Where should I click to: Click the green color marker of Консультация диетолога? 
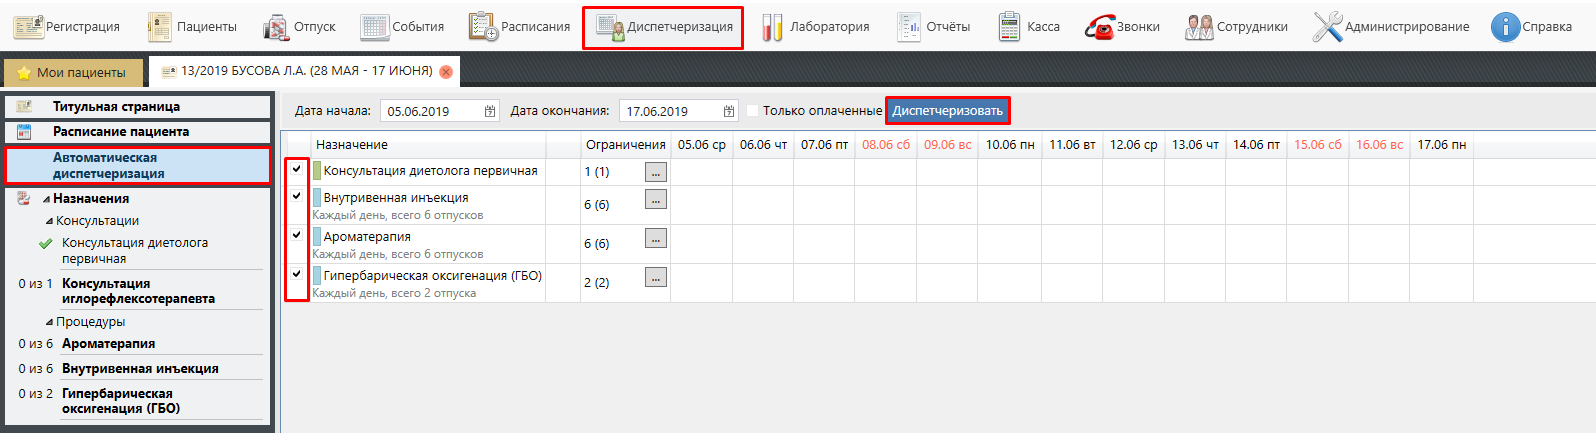(x=317, y=171)
